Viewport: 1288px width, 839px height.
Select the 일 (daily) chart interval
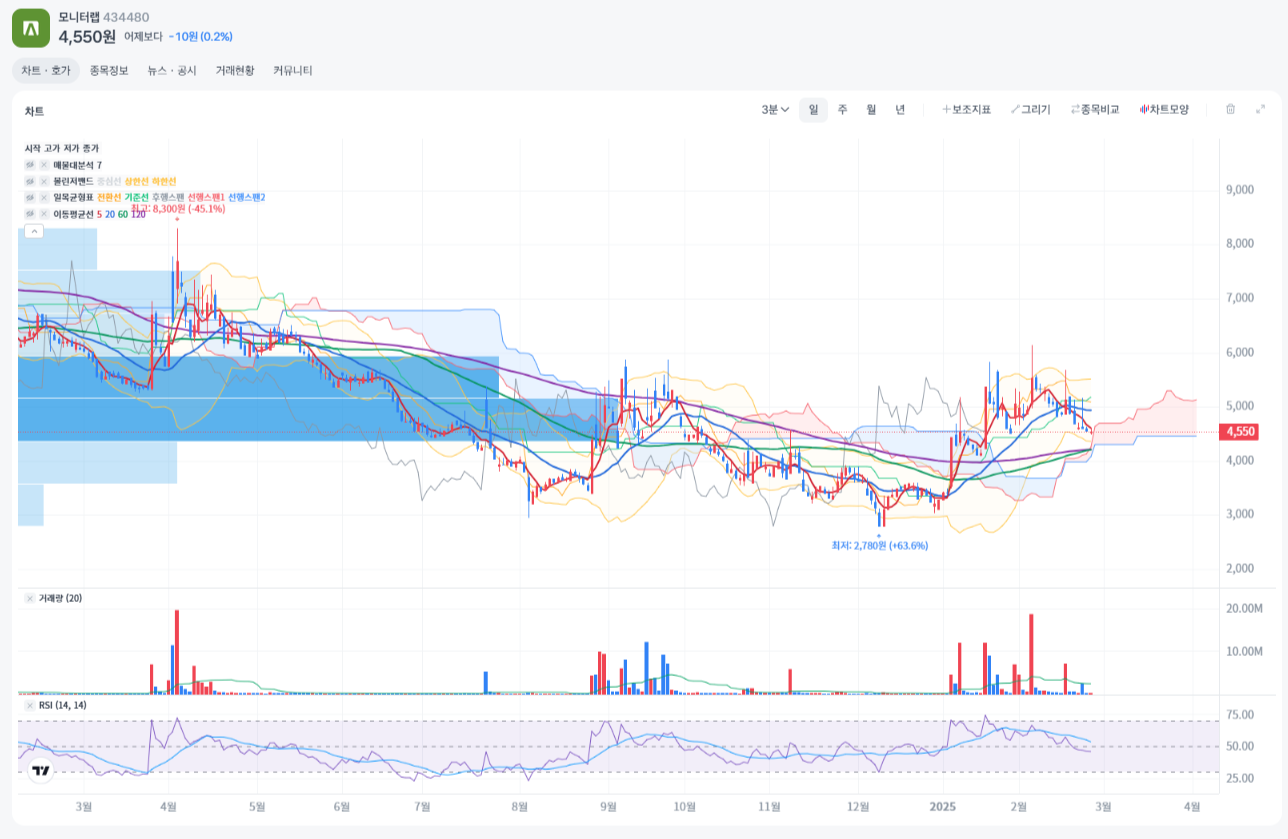[x=813, y=110]
